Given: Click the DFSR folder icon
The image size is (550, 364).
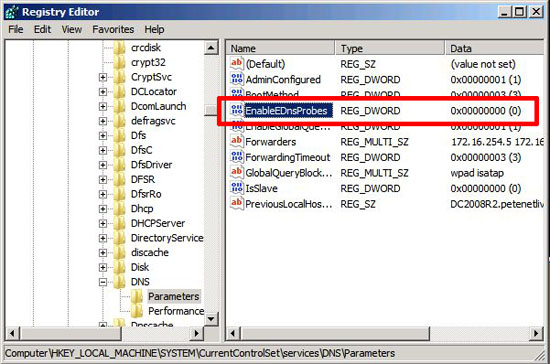Looking at the screenshot, I should pos(119,179).
